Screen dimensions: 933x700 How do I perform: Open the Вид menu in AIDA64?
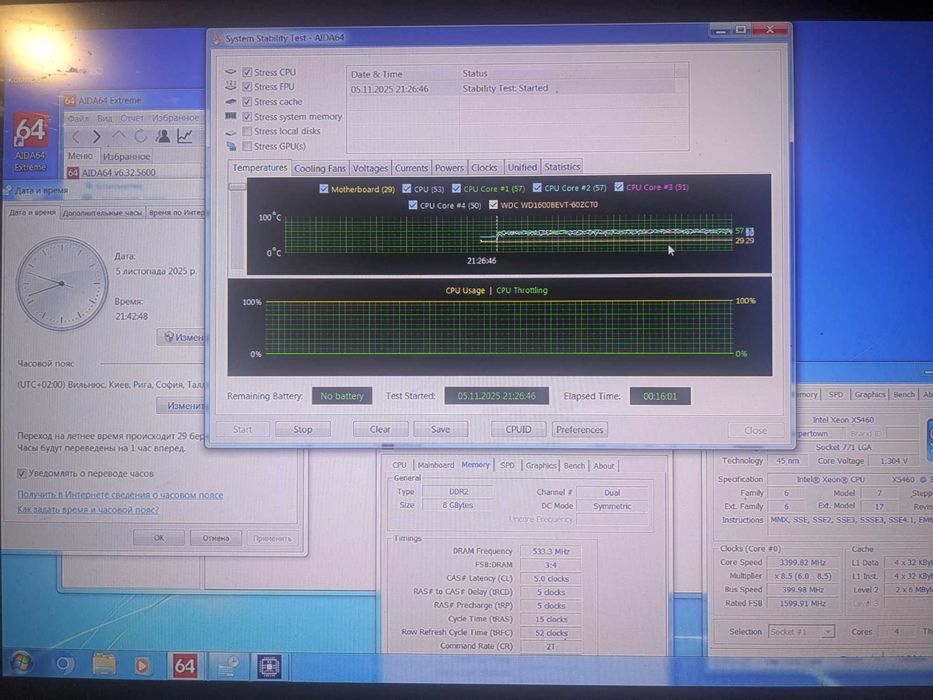click(x=105, y=118)
